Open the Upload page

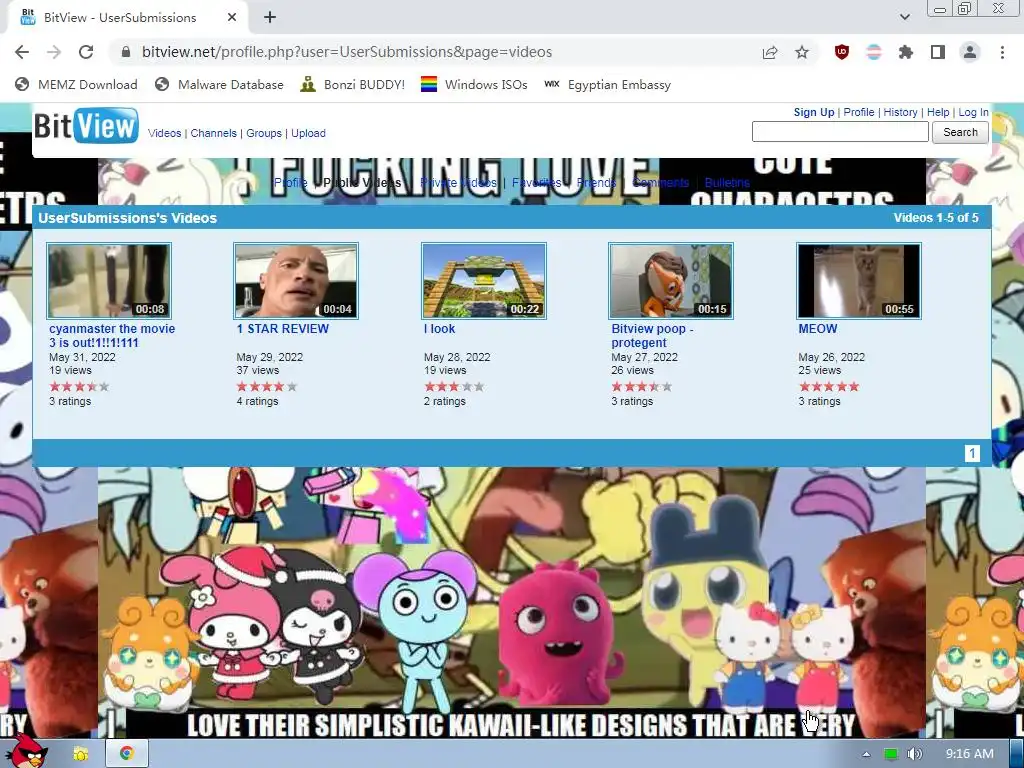pyautogui.click(x=308, y=133)
